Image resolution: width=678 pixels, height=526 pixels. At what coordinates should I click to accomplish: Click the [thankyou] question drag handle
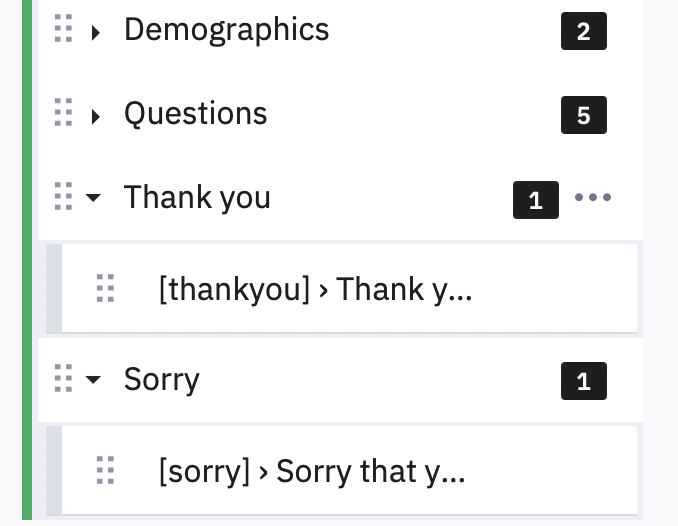[x=105, y=289]
